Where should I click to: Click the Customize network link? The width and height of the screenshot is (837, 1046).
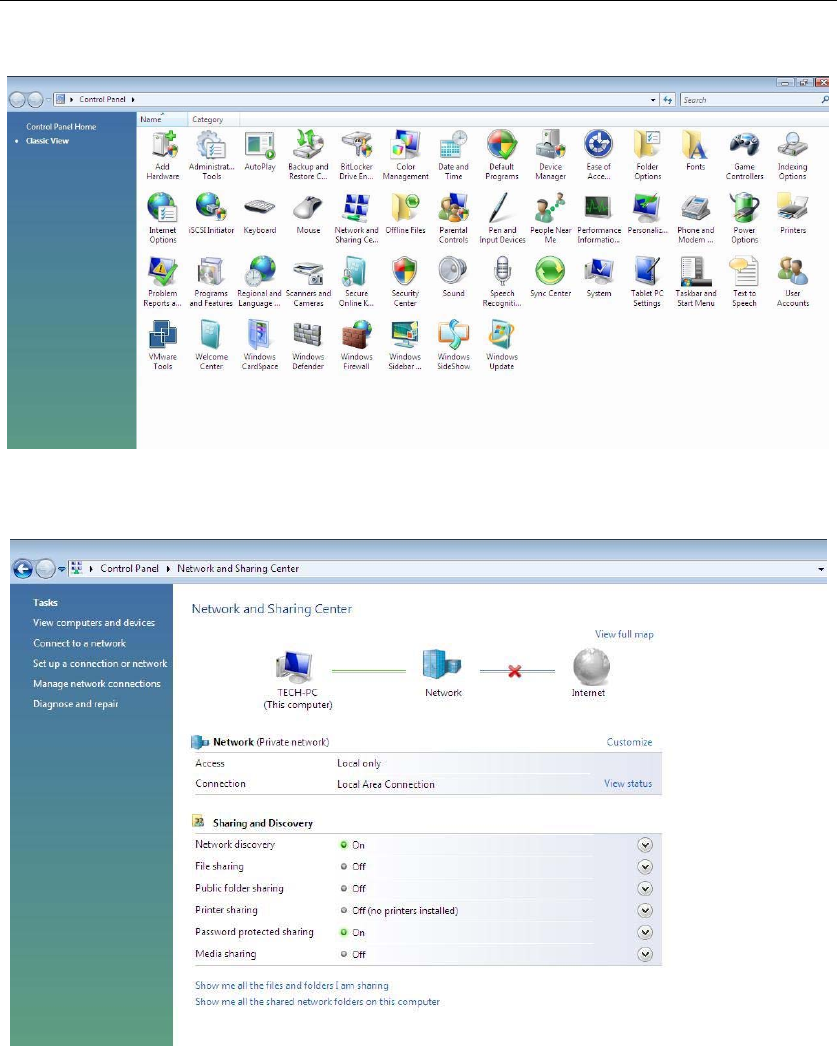click(x=630, y=742)
